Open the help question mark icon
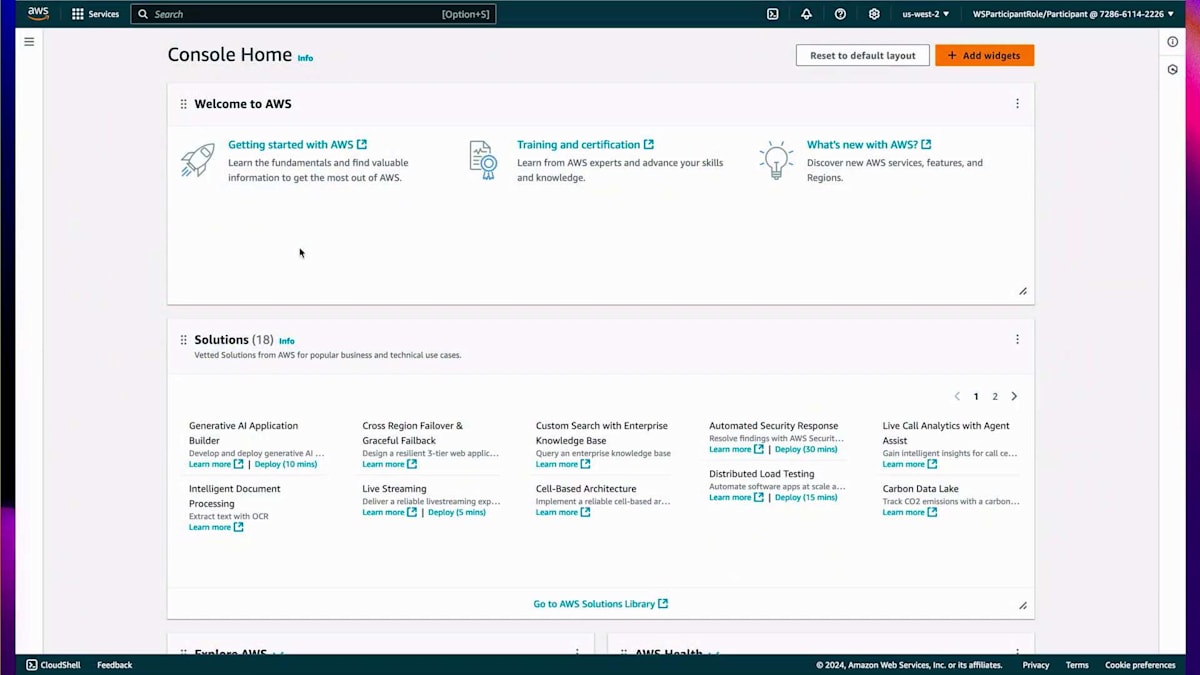This screenshot has width=1200, height=675. click(x=840, y=14)
